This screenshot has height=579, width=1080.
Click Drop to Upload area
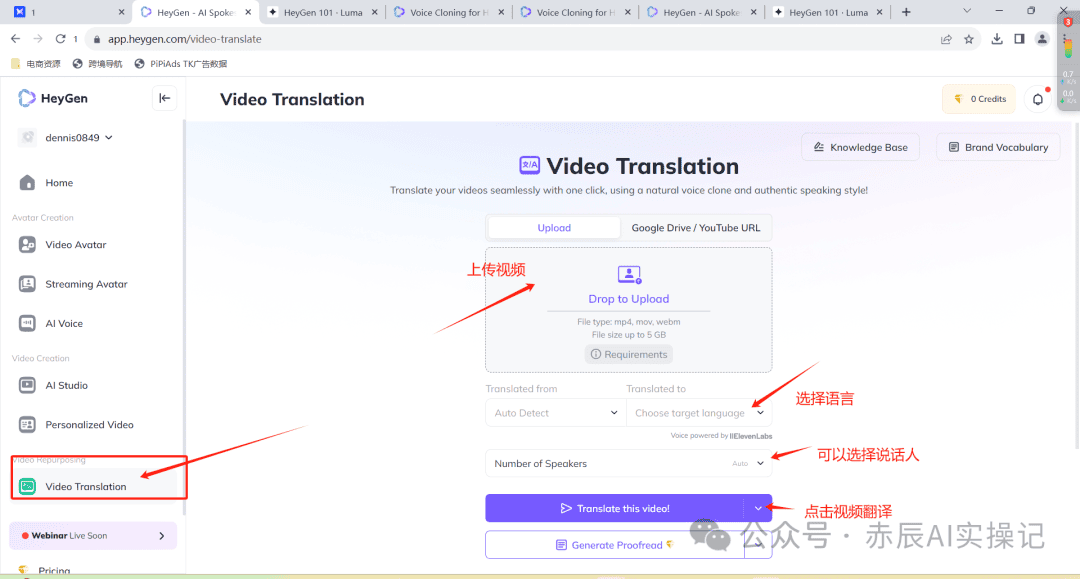[x=628, y=298]
